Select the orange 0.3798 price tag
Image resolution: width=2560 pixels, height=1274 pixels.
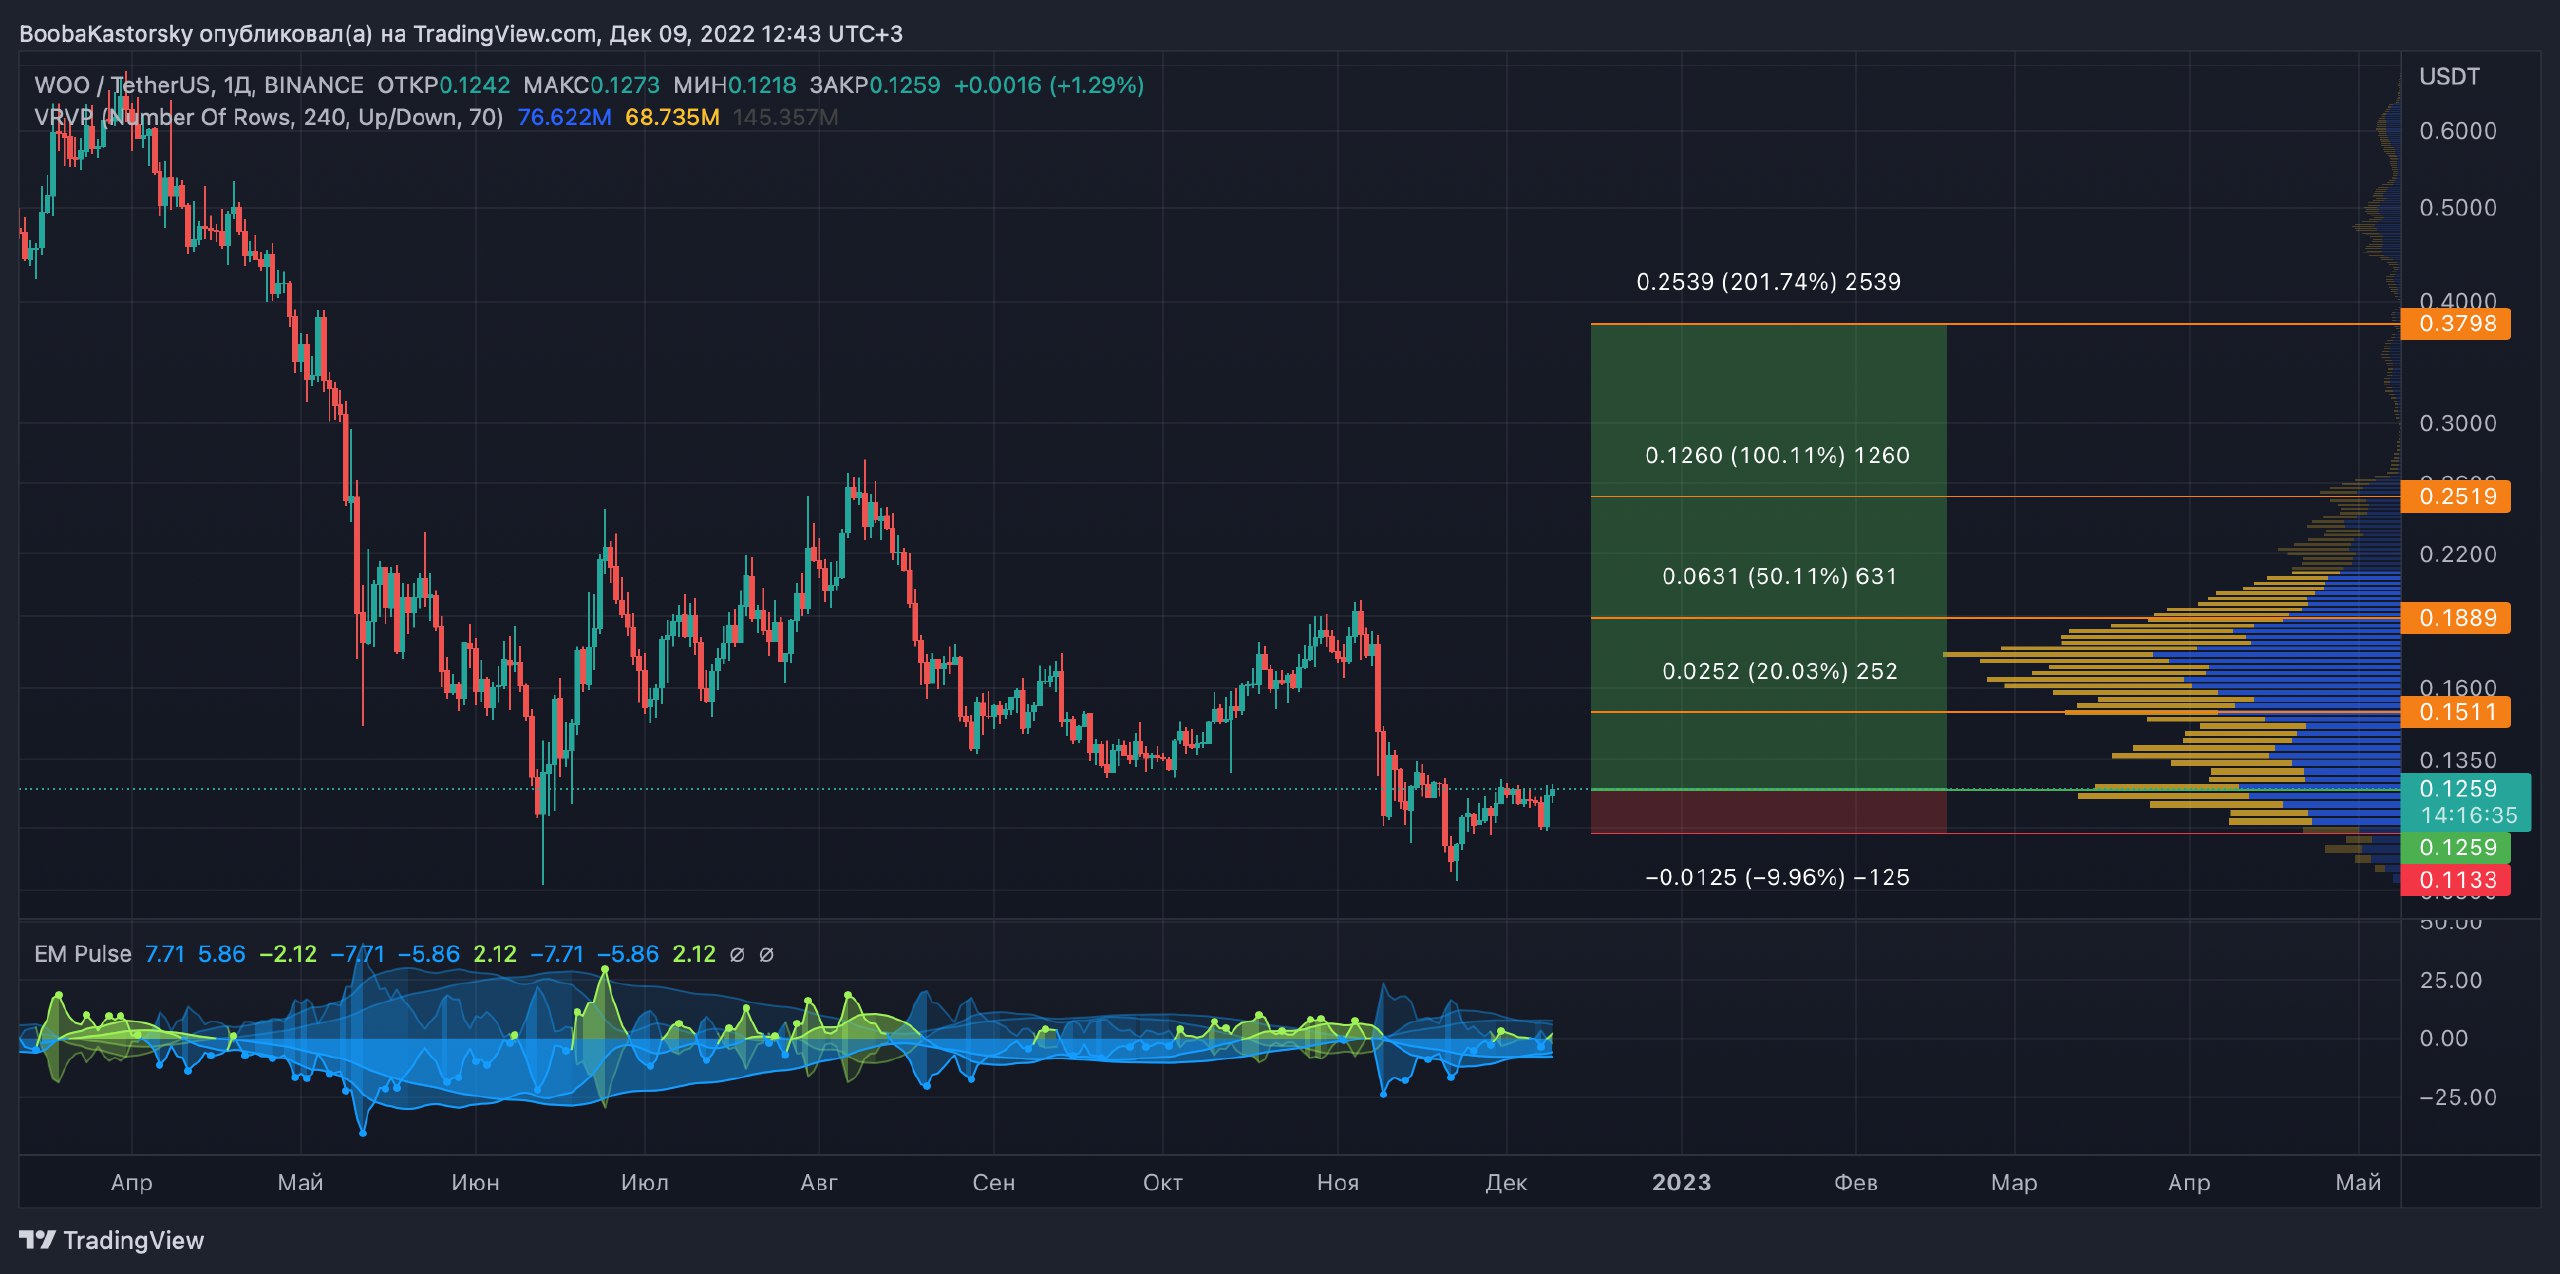(x=2455, y=324)
